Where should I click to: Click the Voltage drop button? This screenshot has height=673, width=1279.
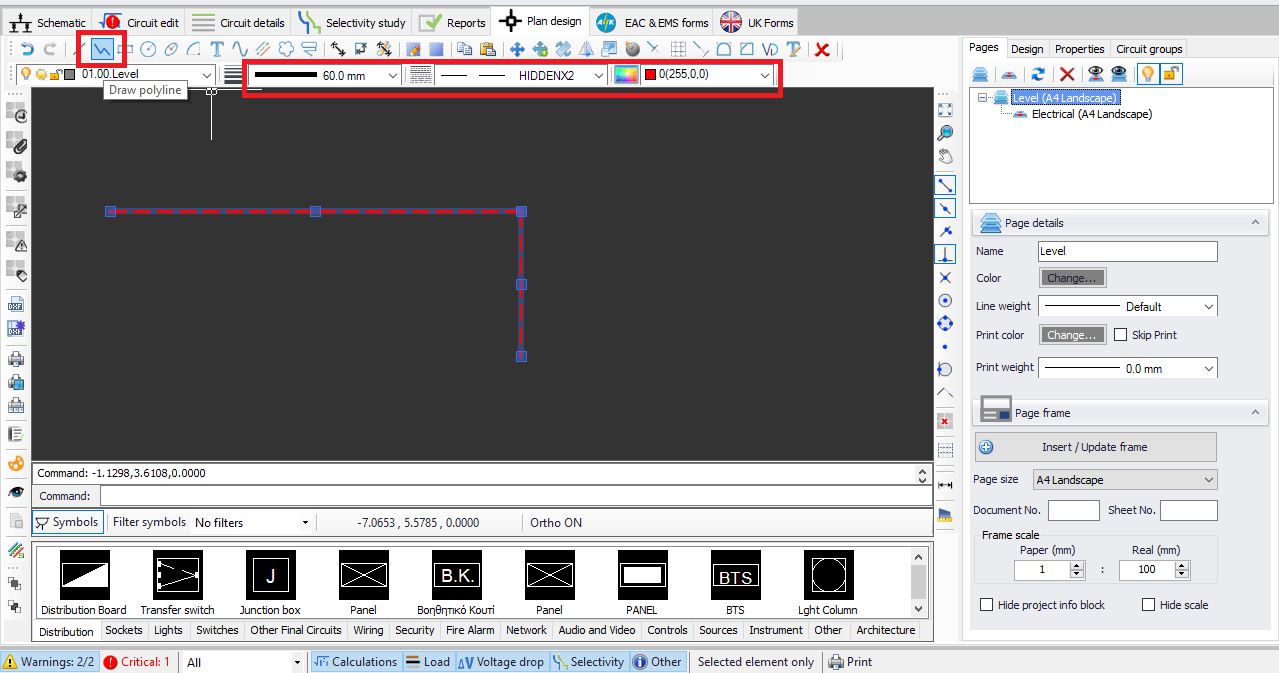click(502, 662)
